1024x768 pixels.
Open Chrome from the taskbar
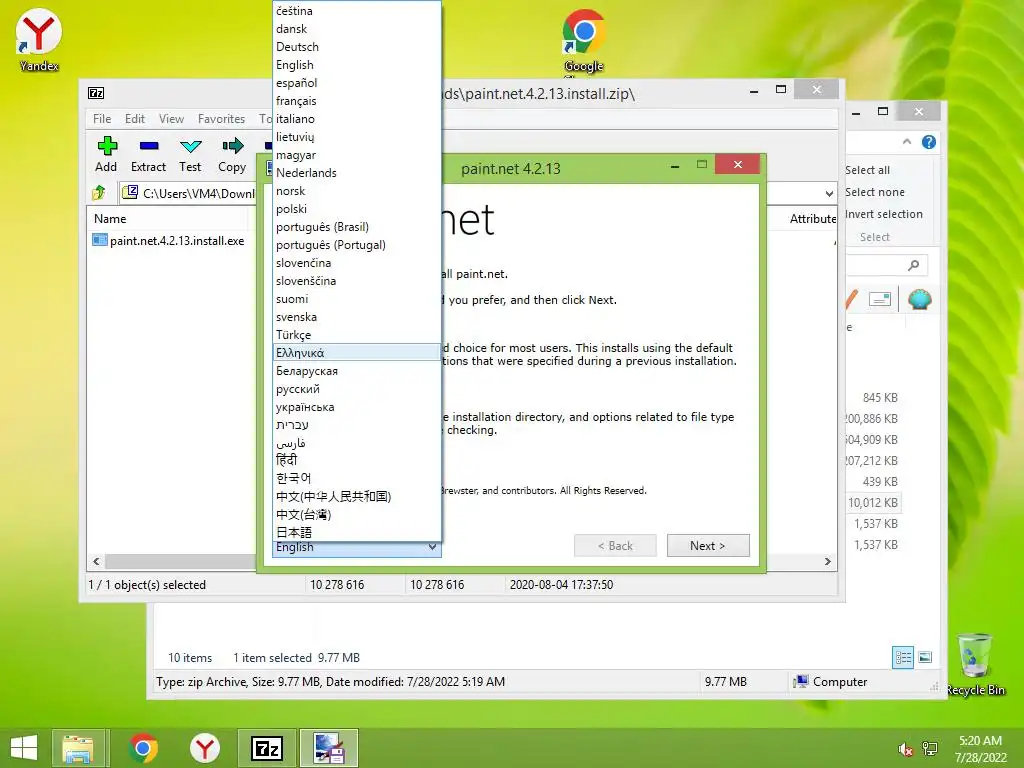(x=143, y=748)
